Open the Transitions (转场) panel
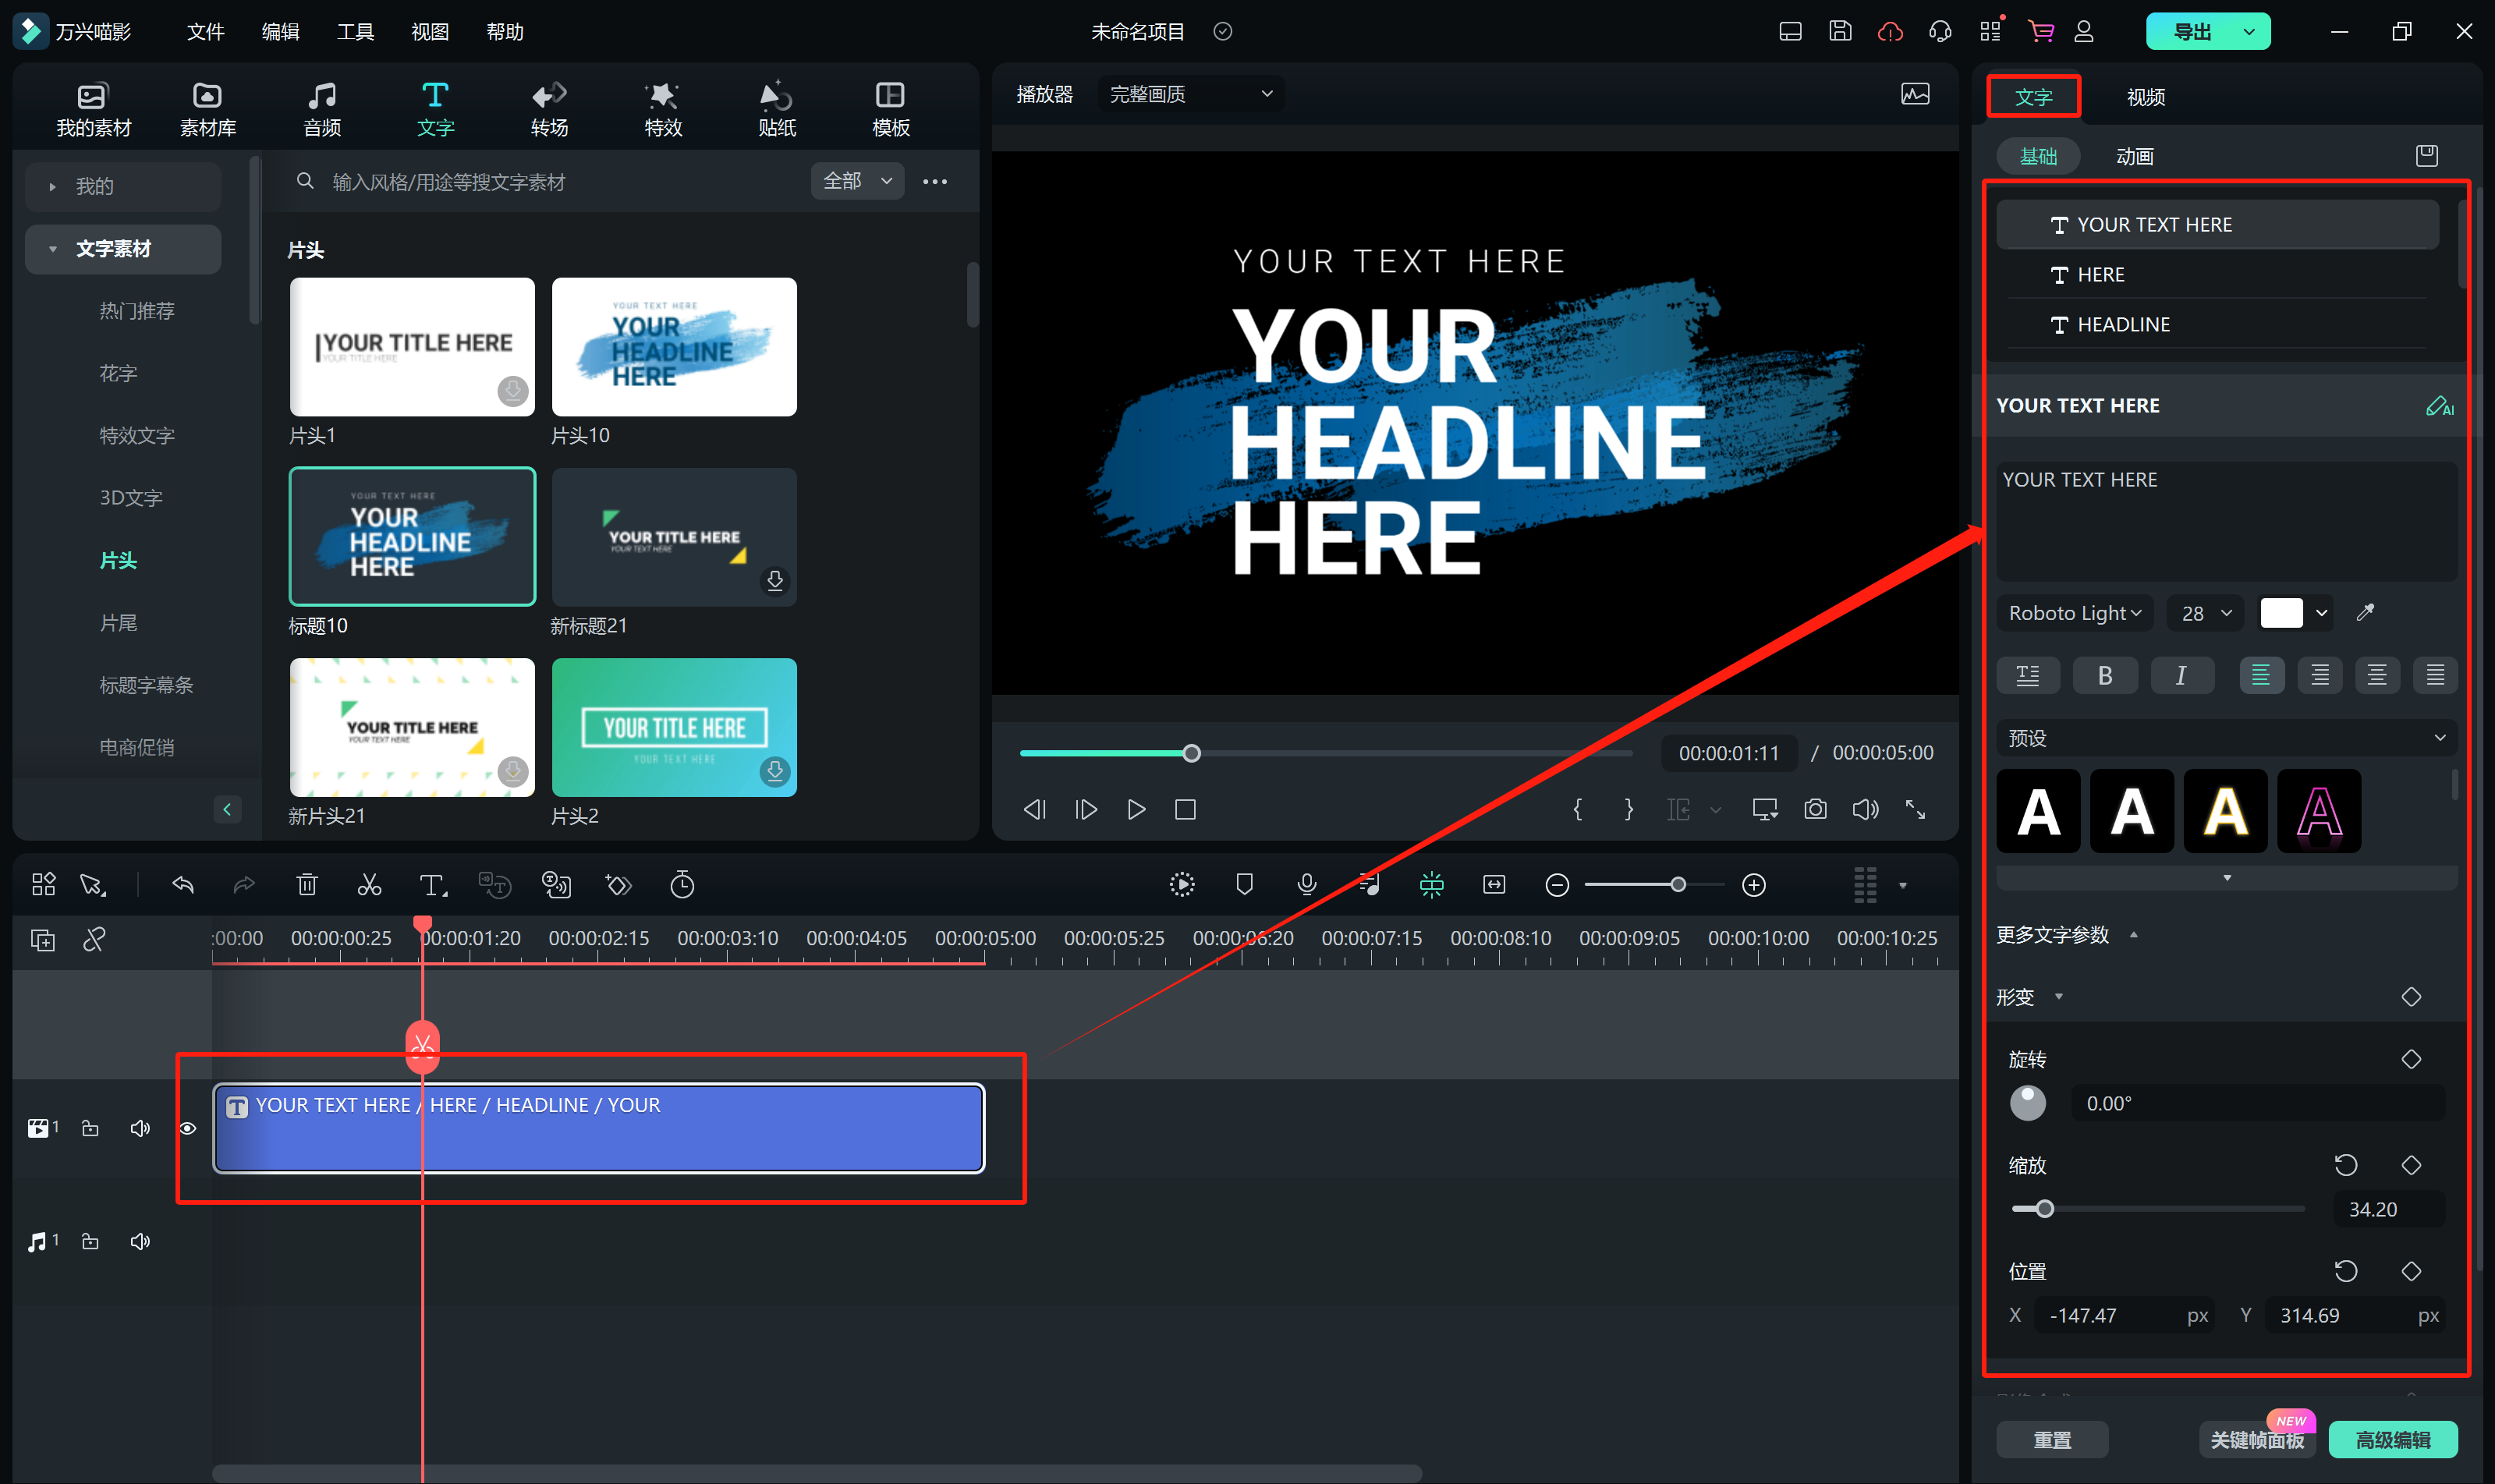The height and width of the screenshot is (1484, 2495). click(549, 108)
